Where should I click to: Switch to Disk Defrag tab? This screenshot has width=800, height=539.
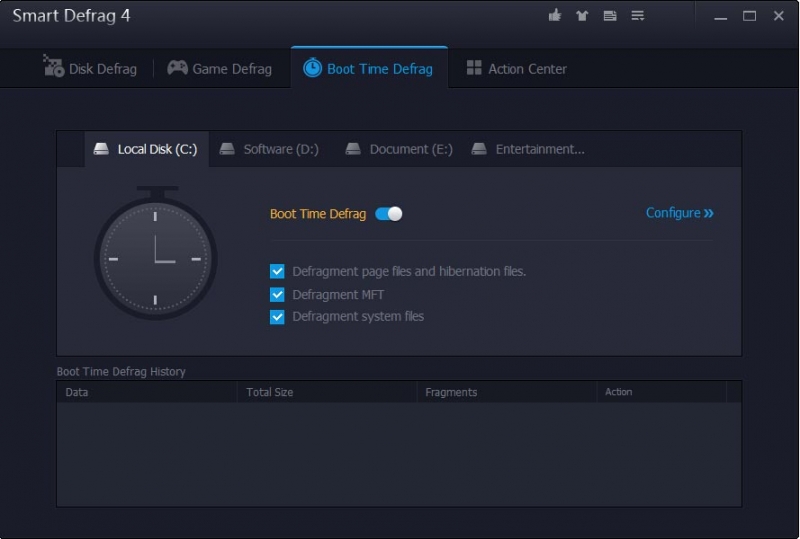click(x=90, y=68)
